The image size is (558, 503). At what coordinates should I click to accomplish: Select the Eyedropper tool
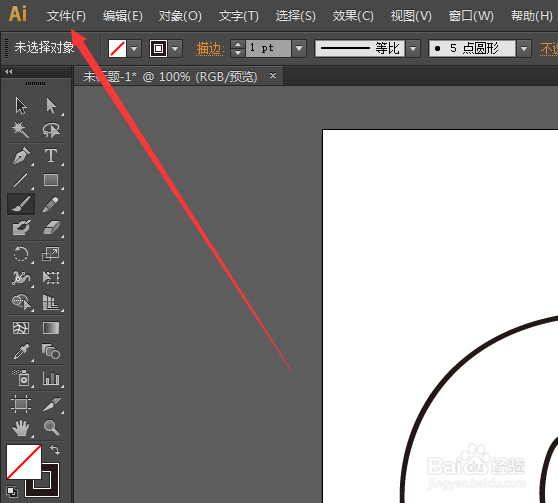[21, 352]
